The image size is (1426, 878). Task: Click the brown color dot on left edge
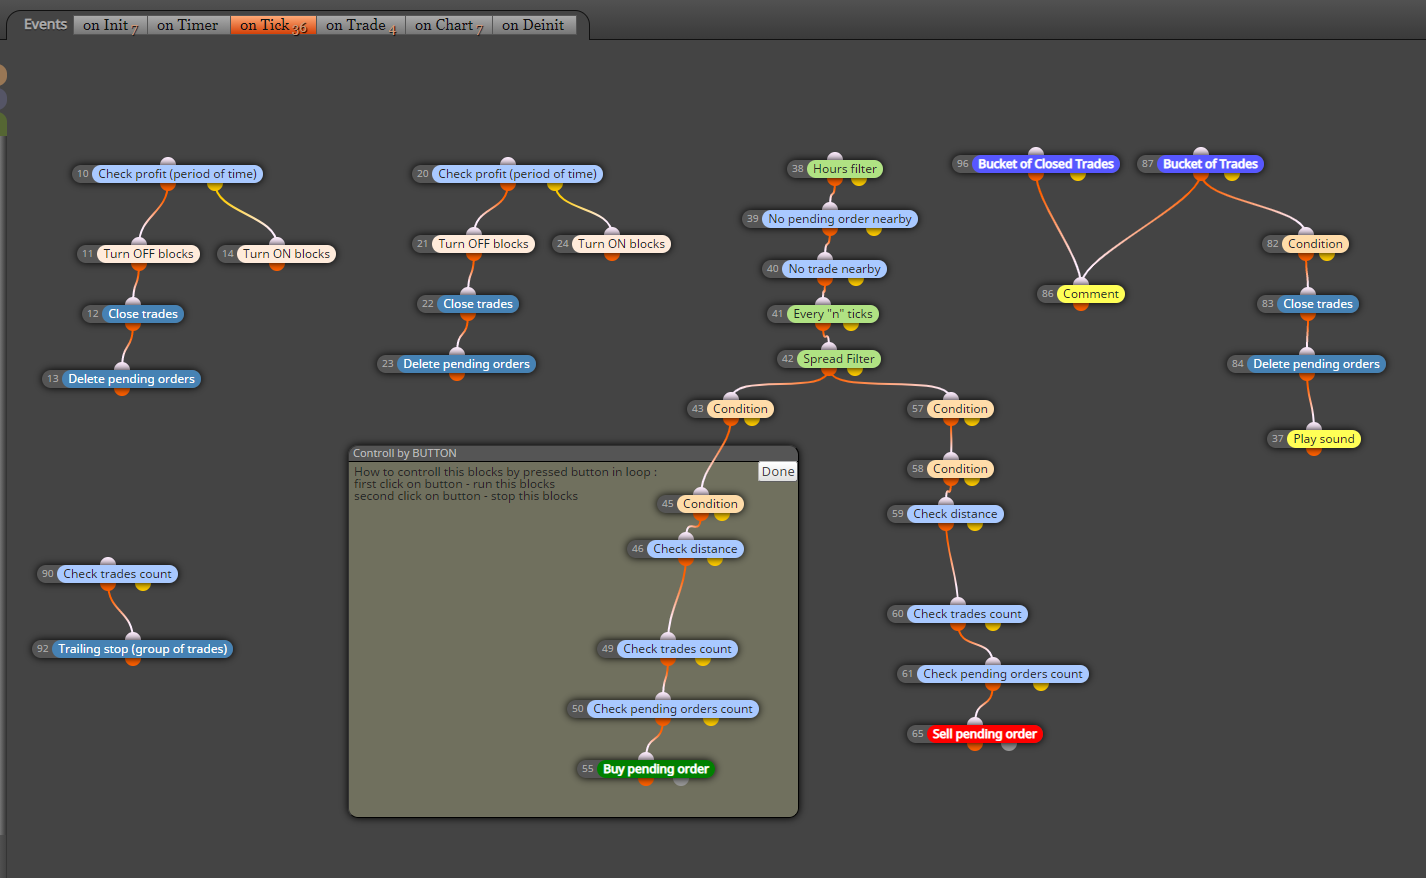[x=2, y=75]
